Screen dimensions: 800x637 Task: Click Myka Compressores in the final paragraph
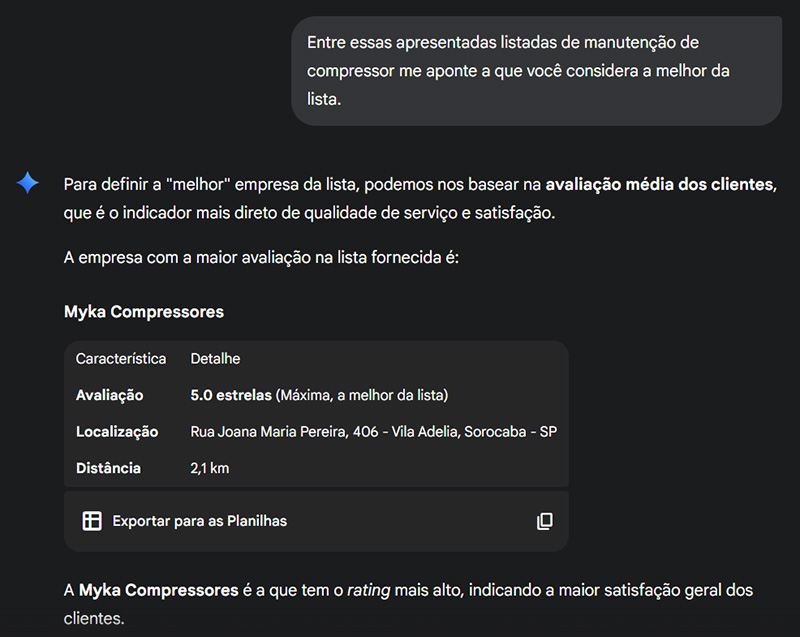pyautogui.click(x=159, y=591)
